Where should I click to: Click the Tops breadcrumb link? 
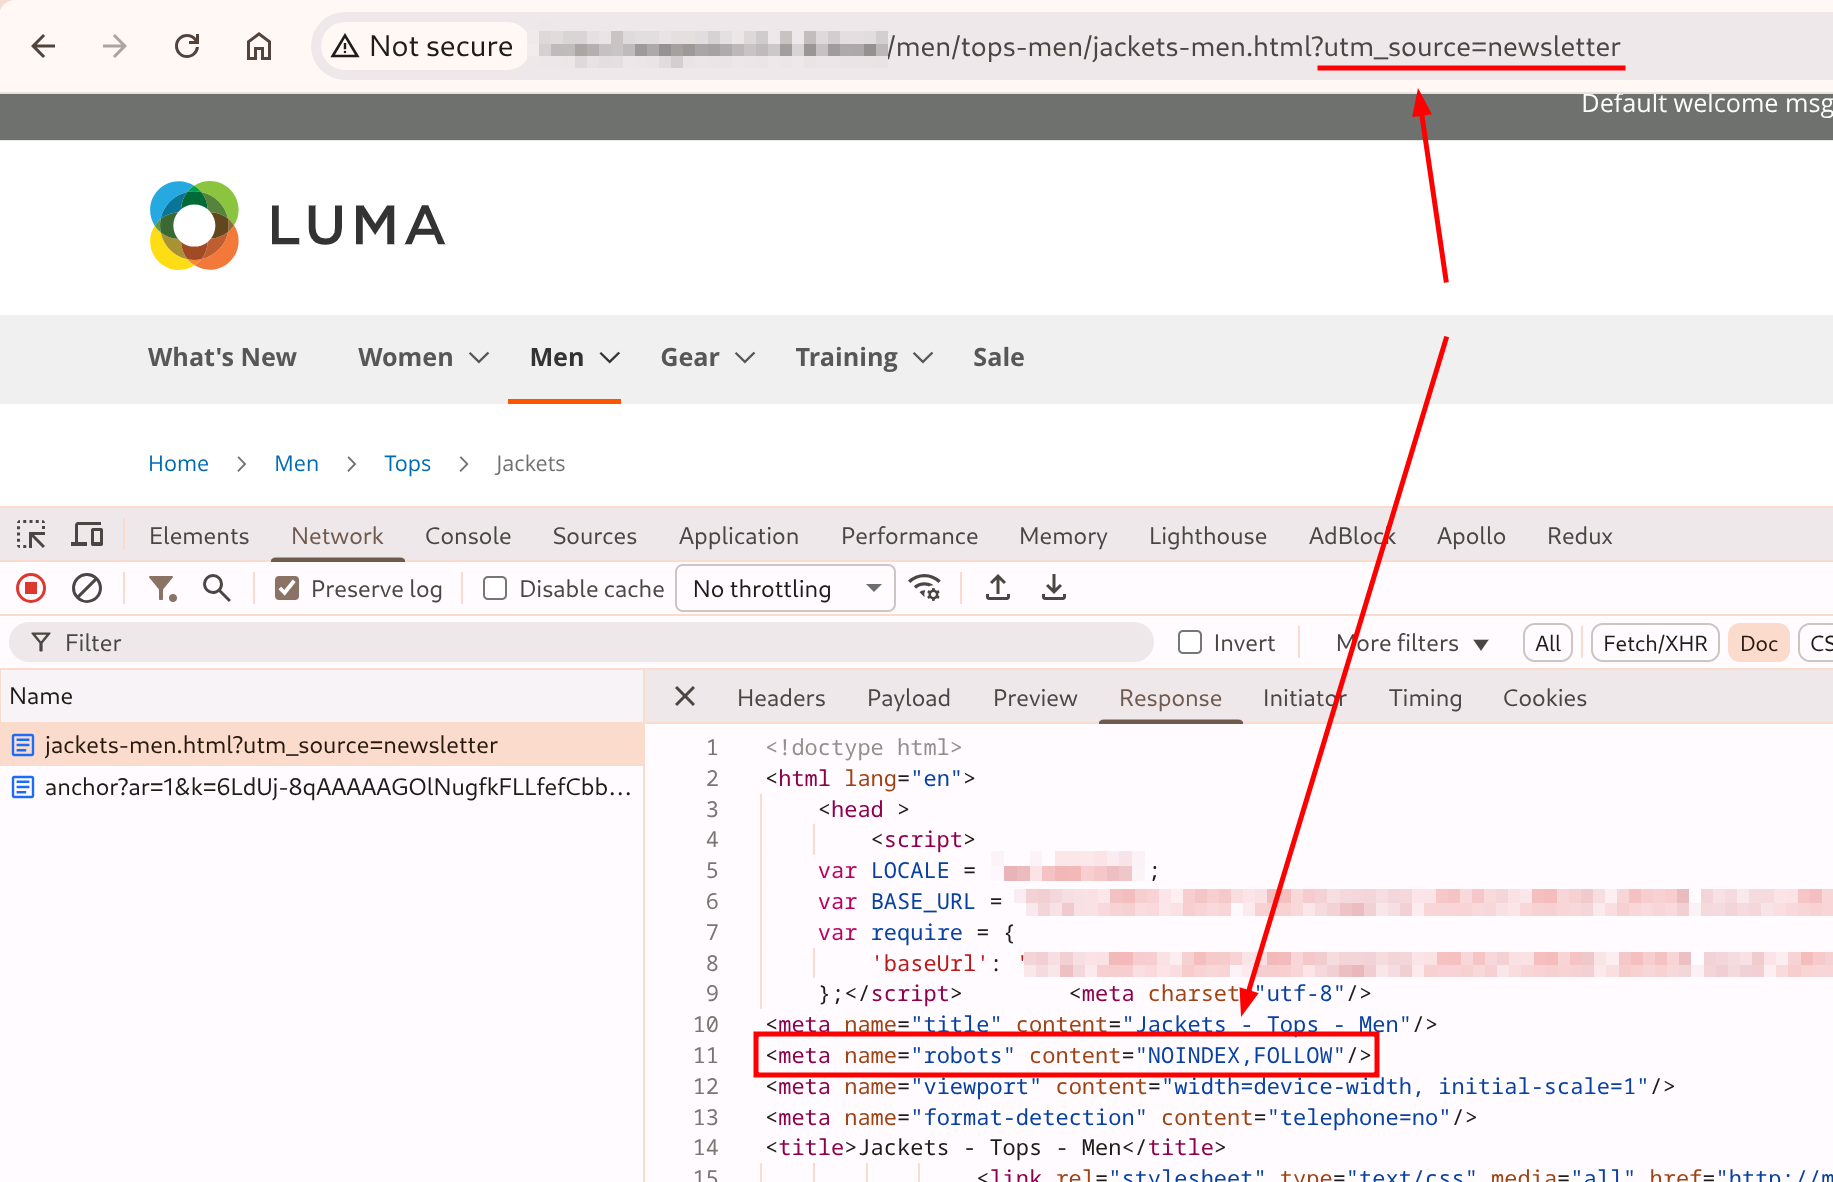coord(407,464)
